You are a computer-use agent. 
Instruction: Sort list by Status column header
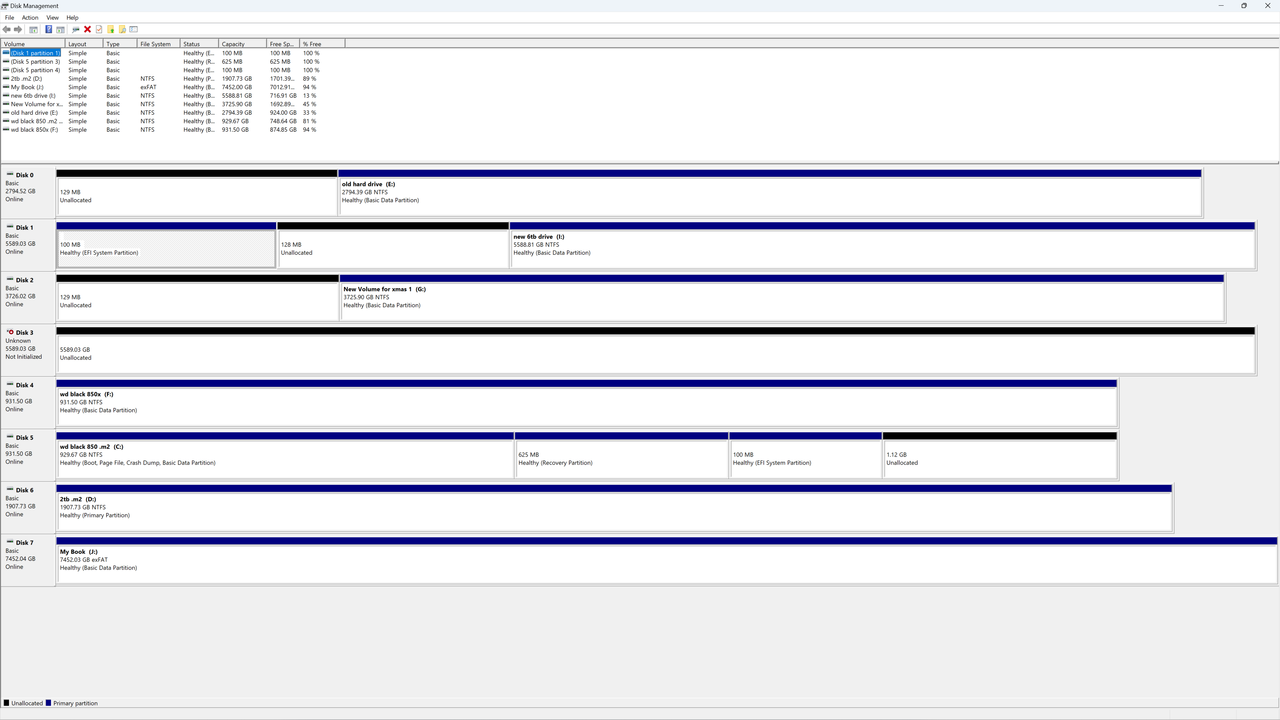point(199,44)
